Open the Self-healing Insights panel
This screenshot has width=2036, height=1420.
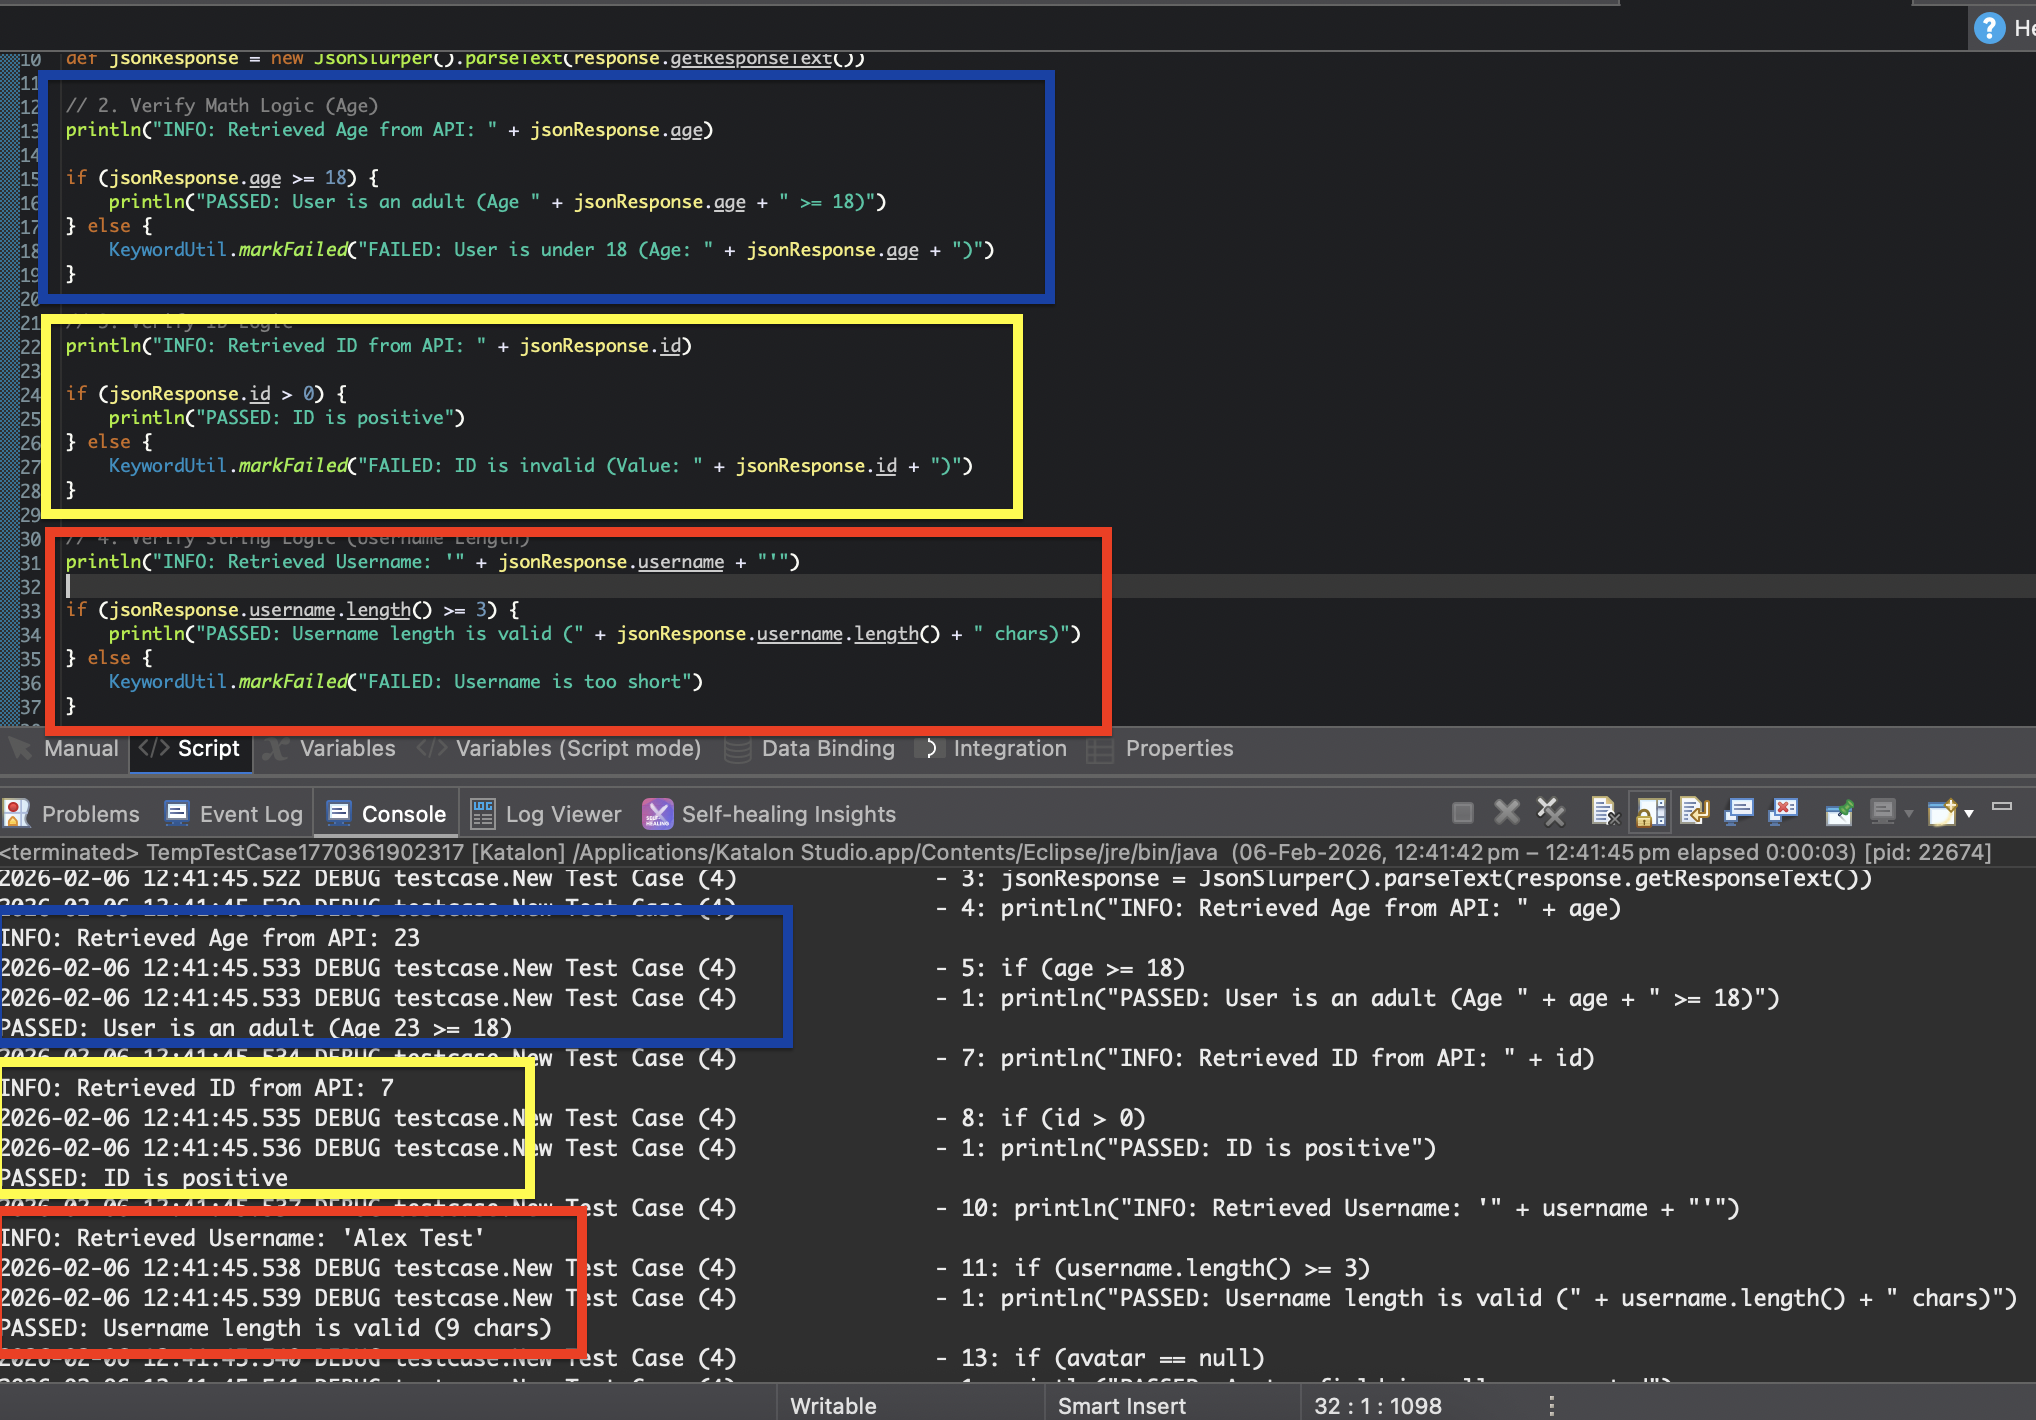pyautogui.click(x=770, y=813)
